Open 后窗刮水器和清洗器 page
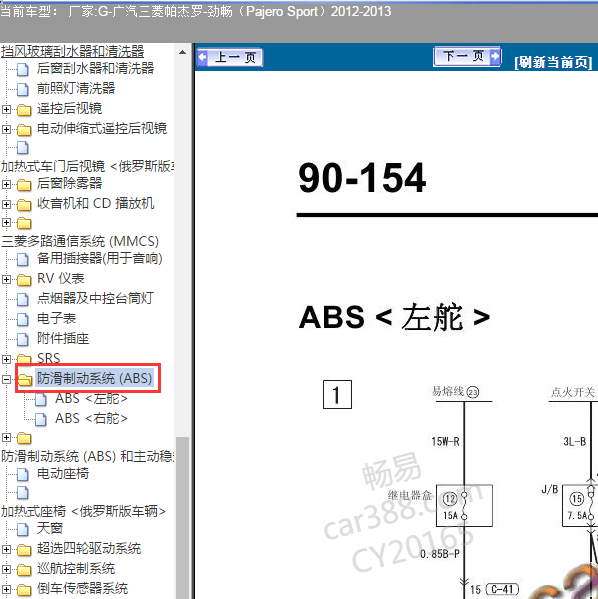The image size is (598, 599). (x=96, y=68)
